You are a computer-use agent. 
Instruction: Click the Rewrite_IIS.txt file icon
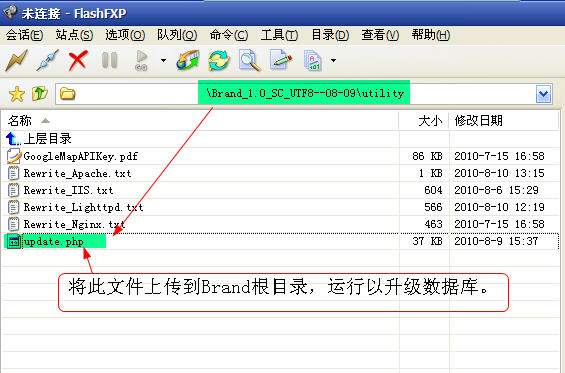pyautogui.click(x=14, y=190)
